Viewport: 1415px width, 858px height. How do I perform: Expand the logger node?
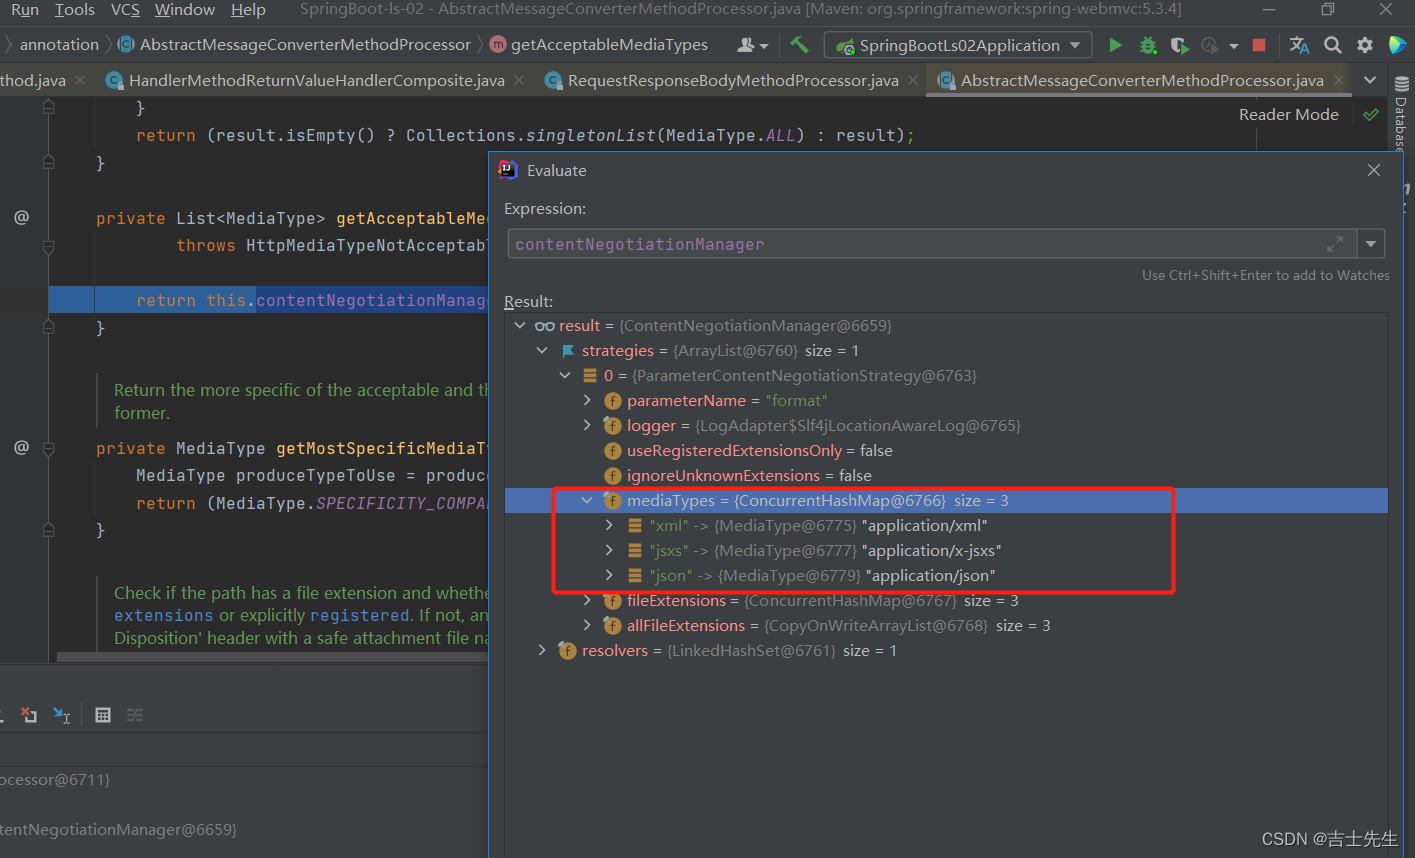tap(588, 426)
